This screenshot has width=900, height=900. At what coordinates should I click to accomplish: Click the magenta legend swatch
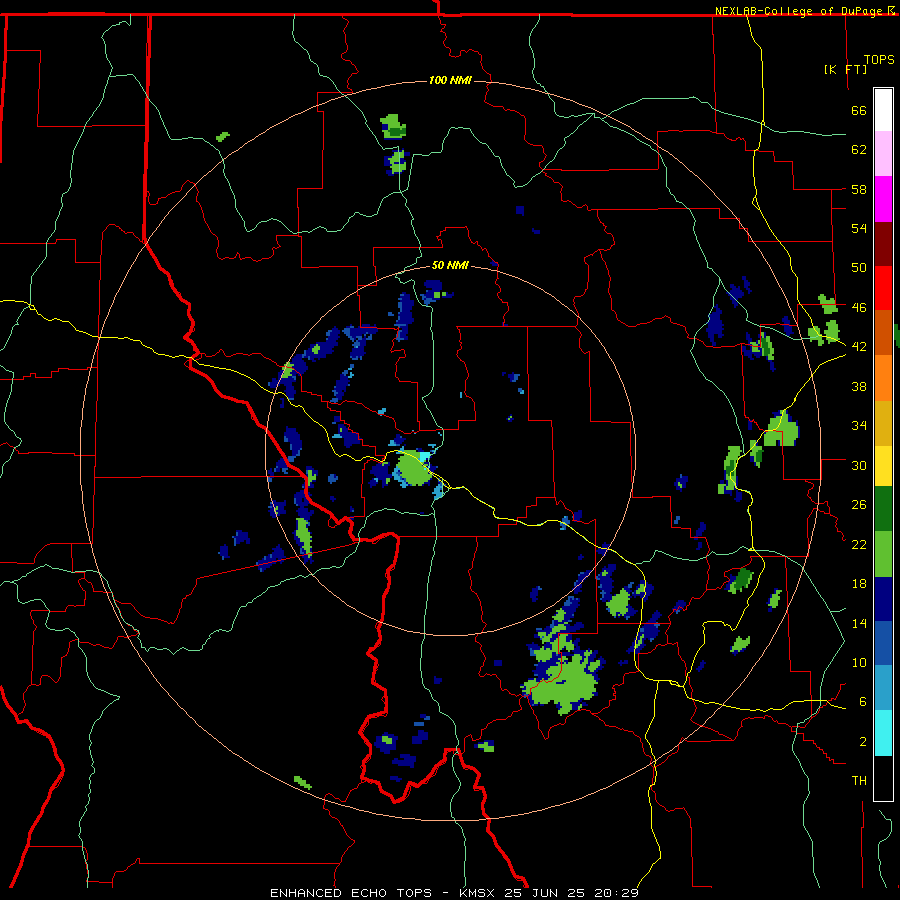(883, 199)
